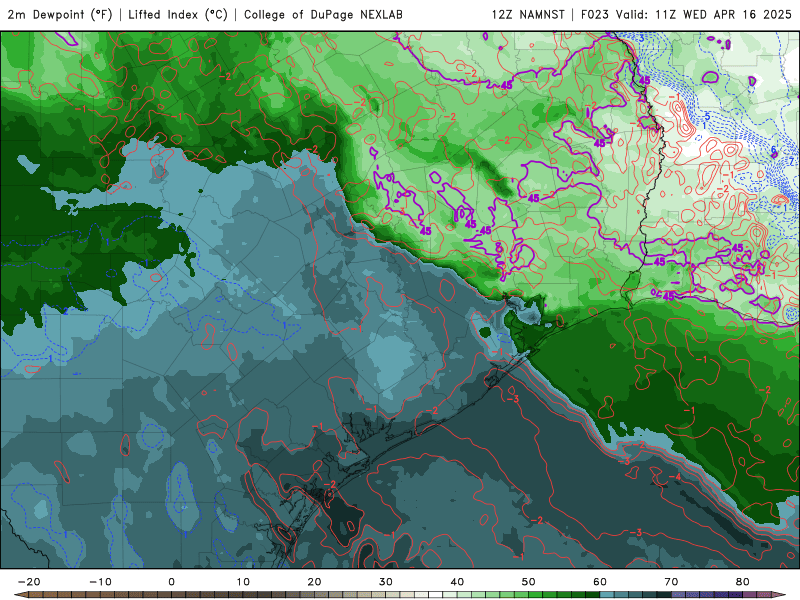Click the 'F023' forecast hour text
800x600 pixels.
(595, 14)
